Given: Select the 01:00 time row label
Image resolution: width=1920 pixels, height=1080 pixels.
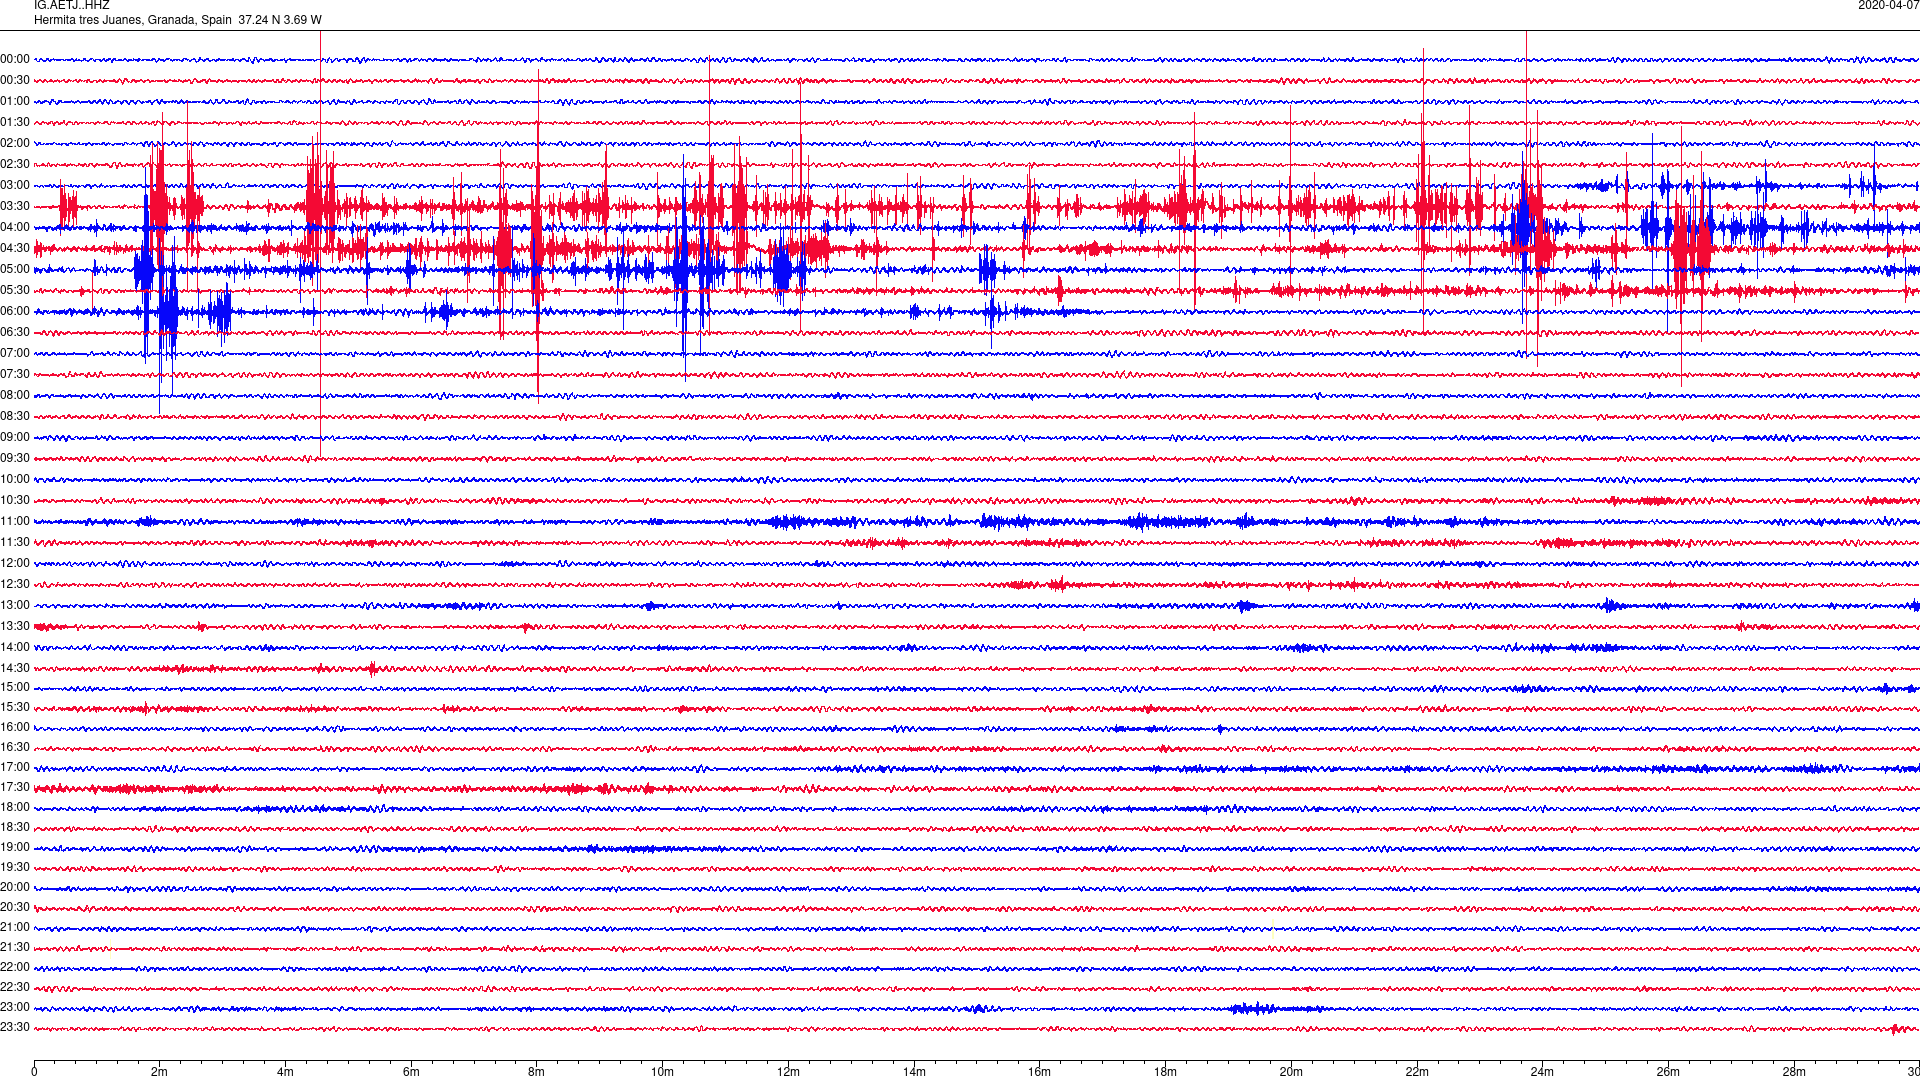Looking at the screenshot, I should [15, 101].
